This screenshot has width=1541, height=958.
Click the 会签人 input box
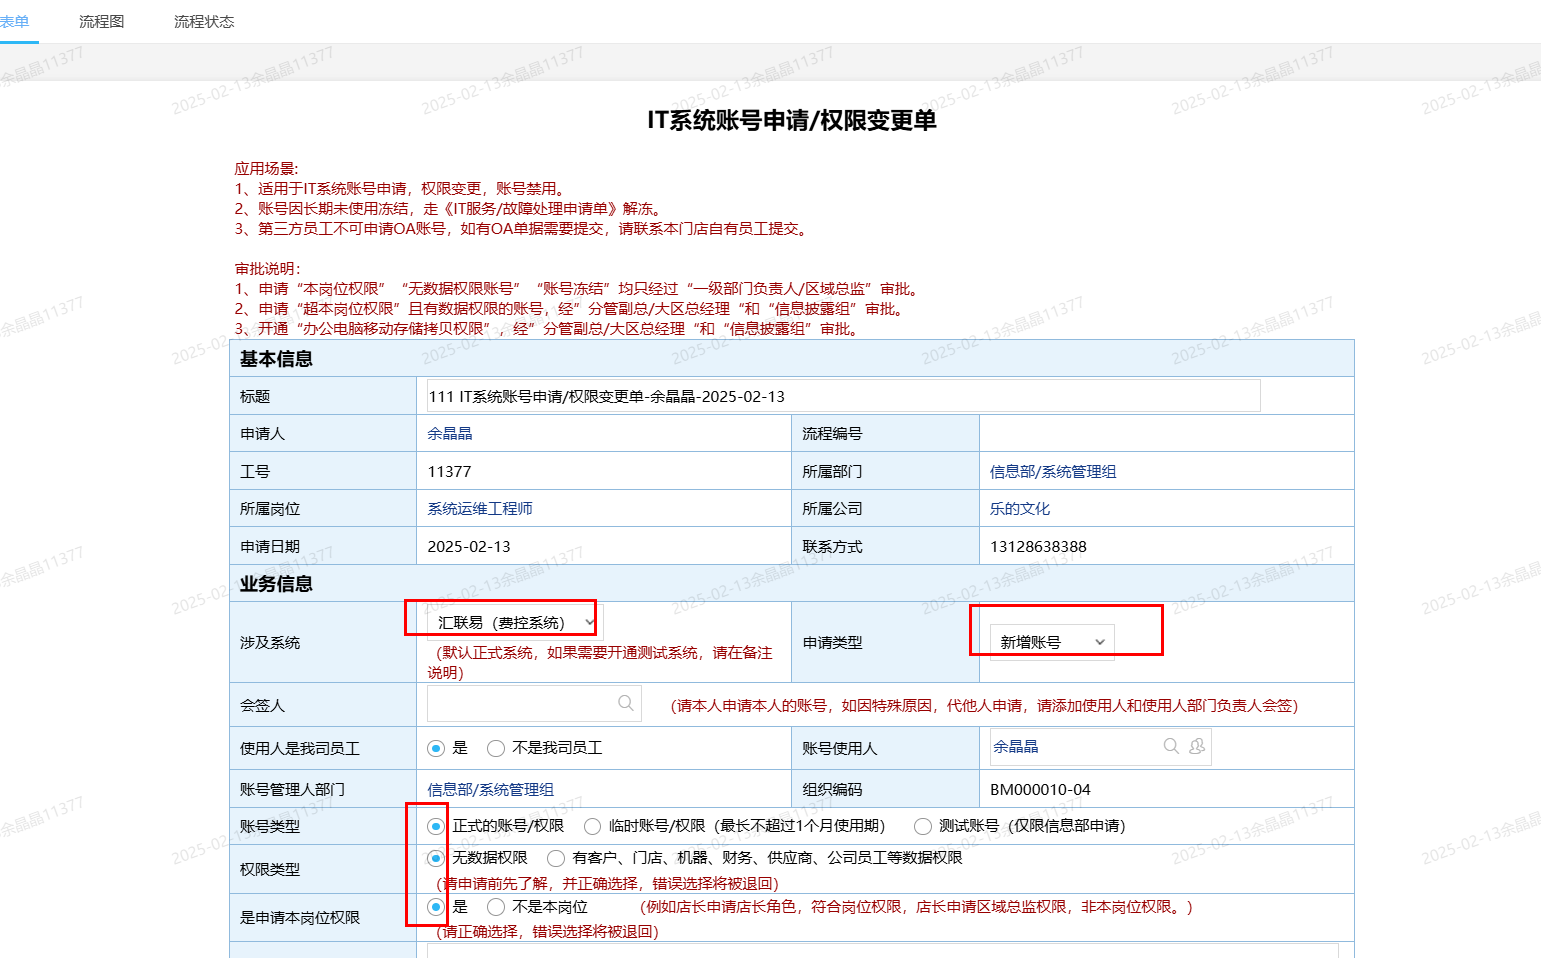point(520,703)
